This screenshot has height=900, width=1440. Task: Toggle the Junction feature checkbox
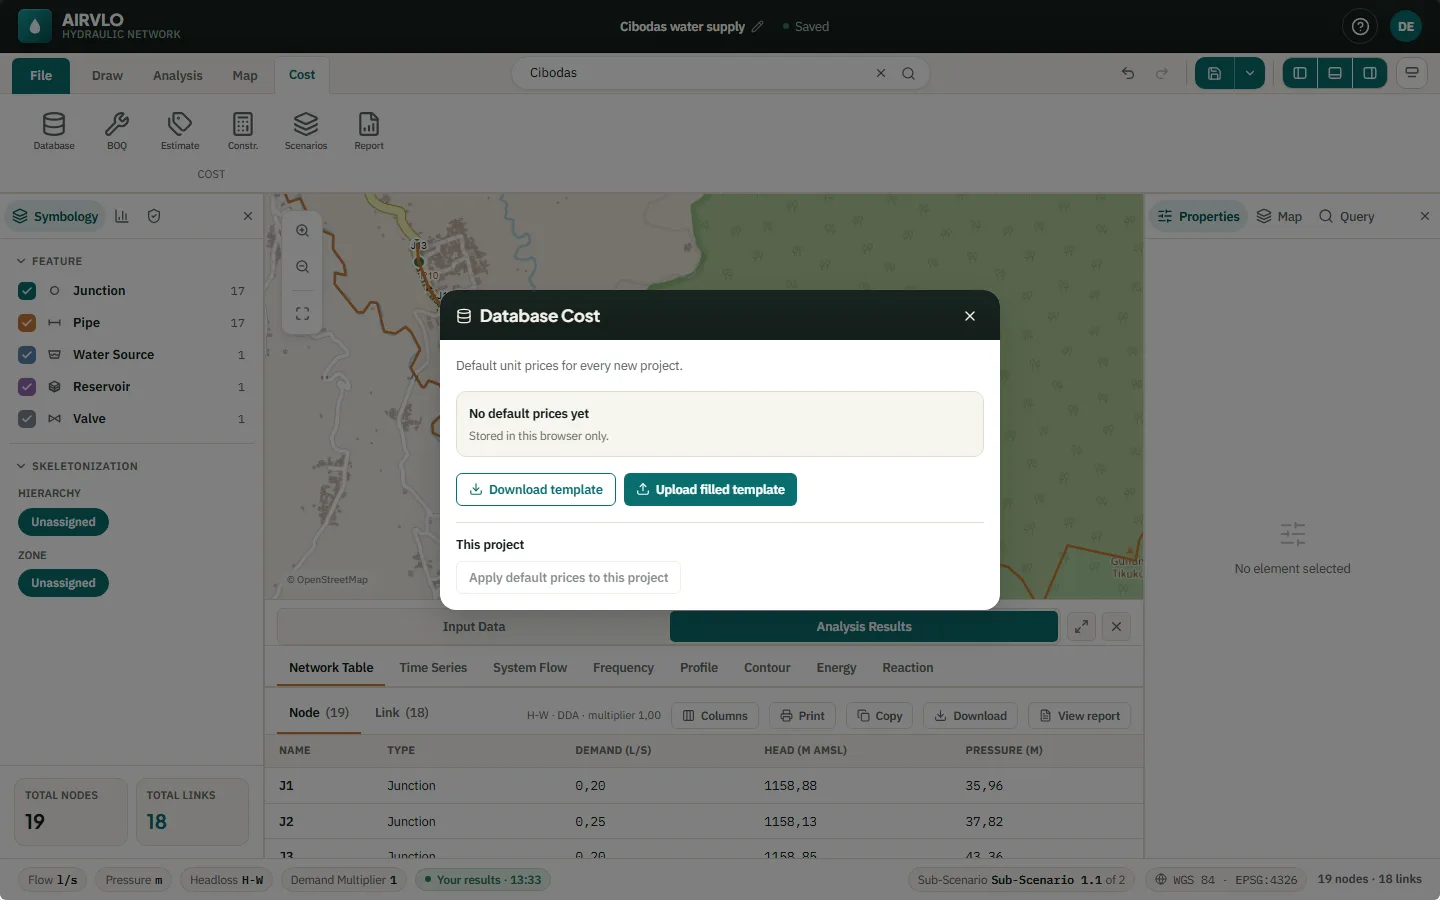click(x=27, y=291)
